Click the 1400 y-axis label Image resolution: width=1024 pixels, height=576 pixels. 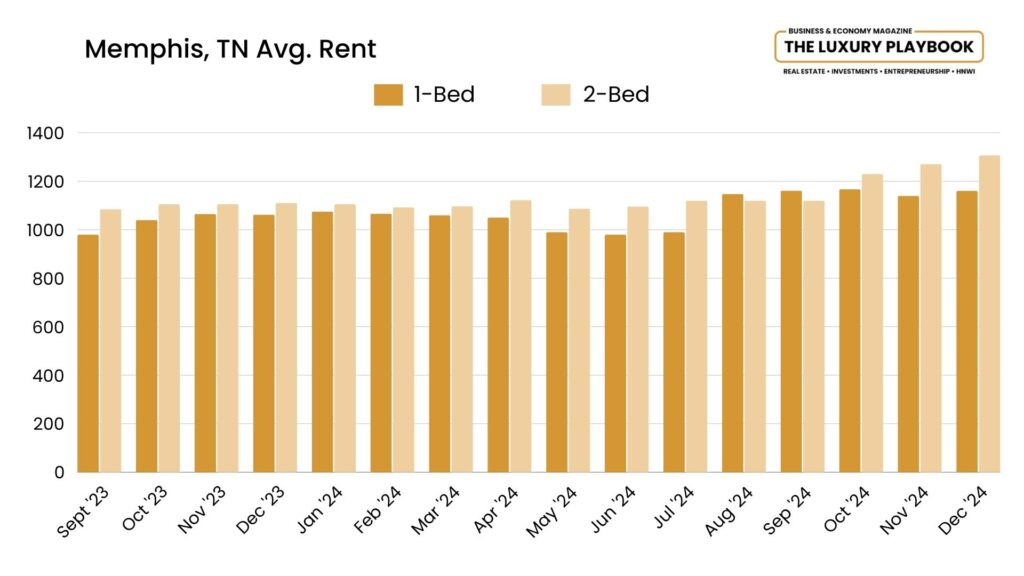[46, 133]
